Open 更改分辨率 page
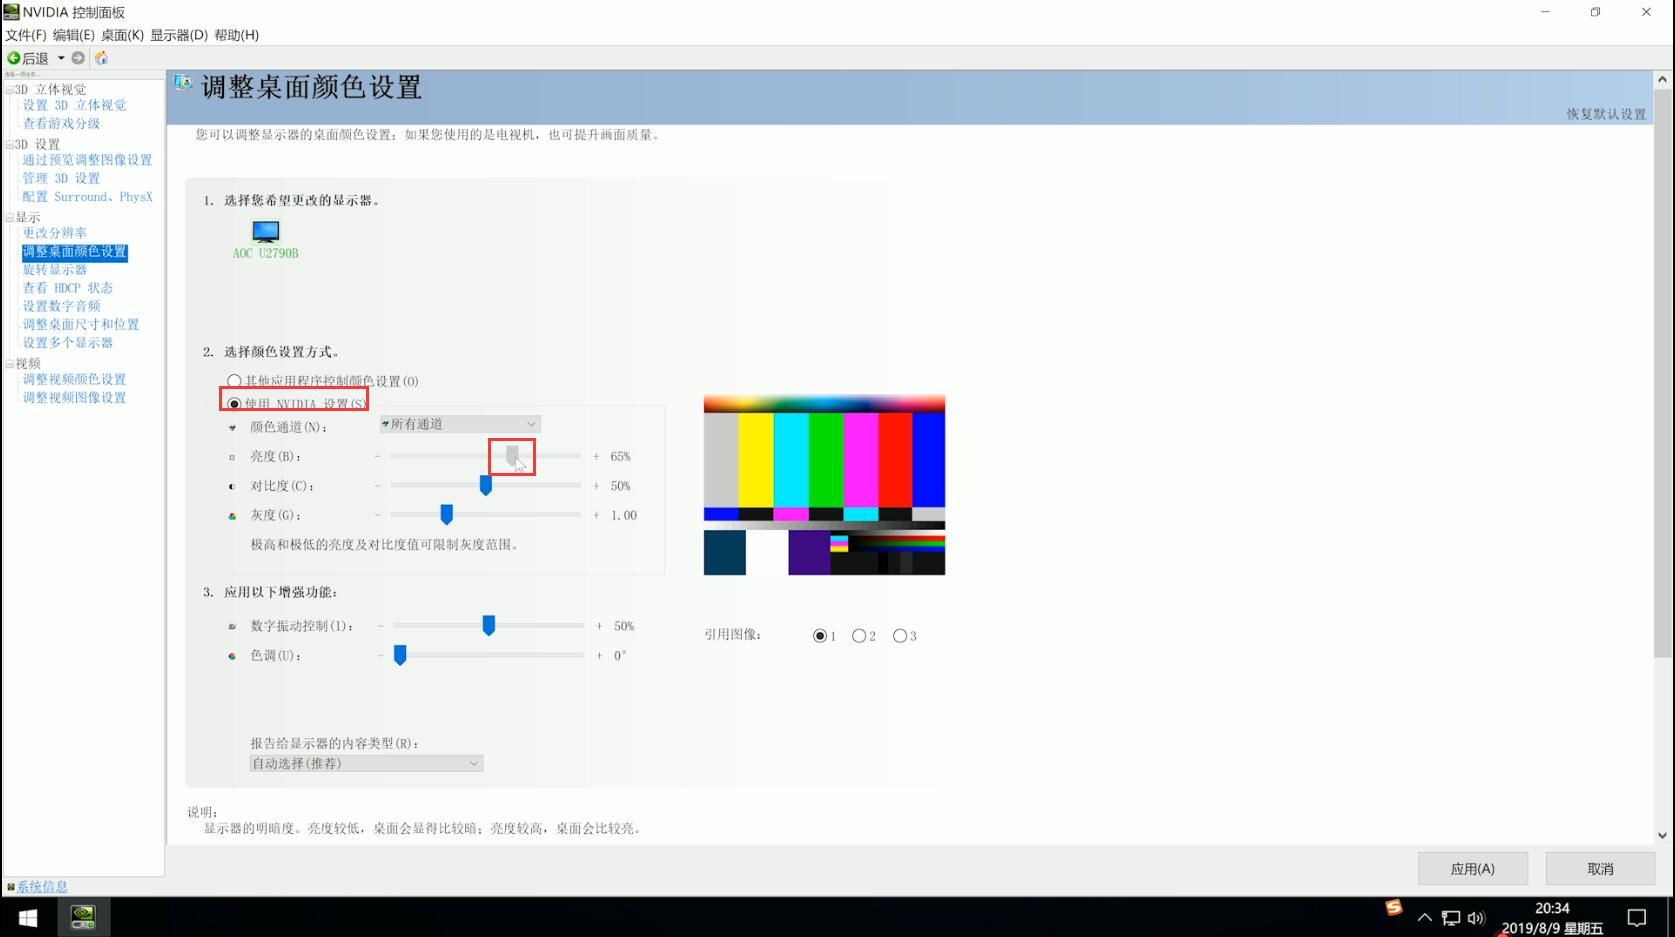 (55, 233)
